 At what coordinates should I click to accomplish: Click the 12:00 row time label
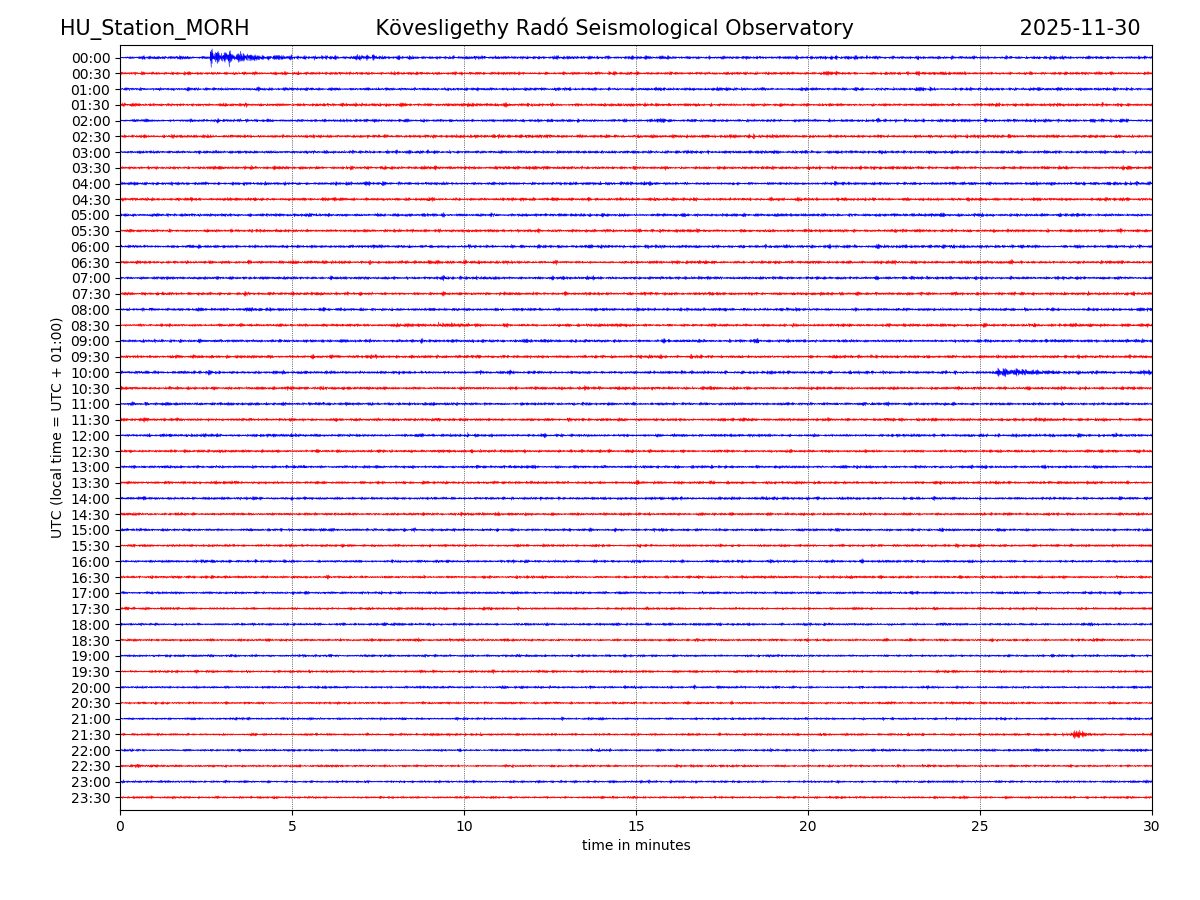91,436
